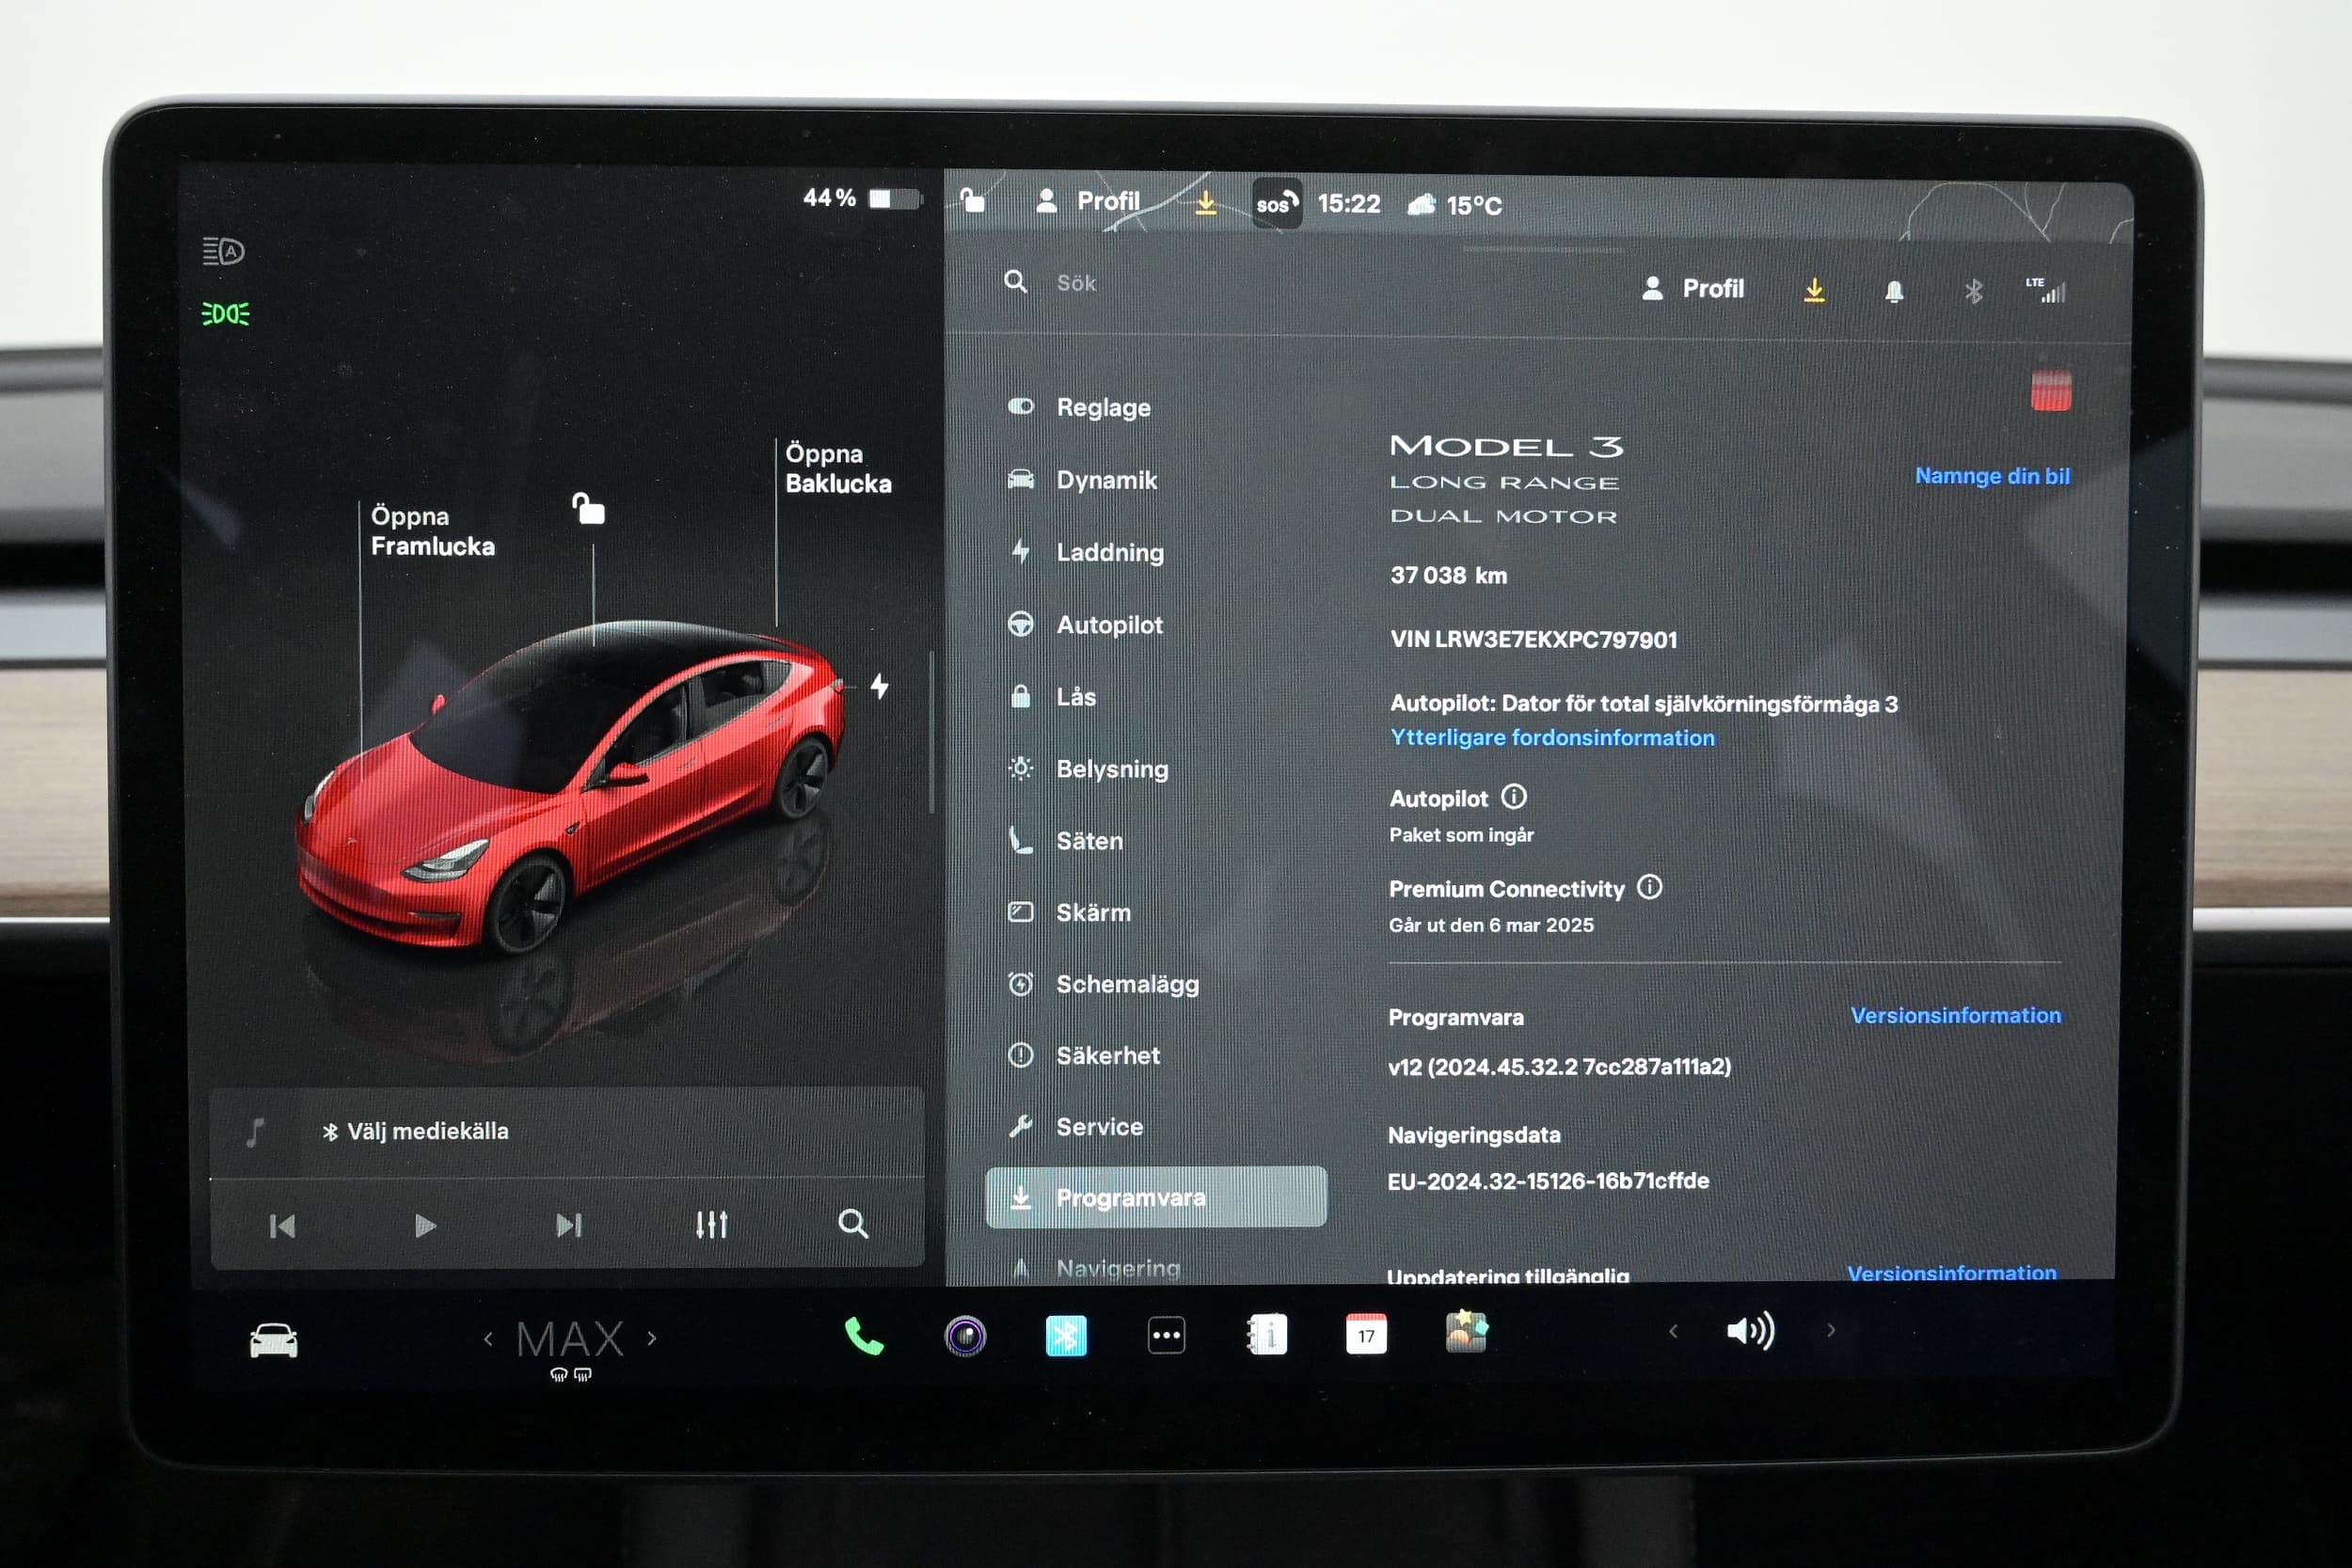The width and height of the screenshot is (2352, 1568).
Task: Tap the Bluetooth icon in settings header
Action: pyautogui.click(x=1973, y=291)
